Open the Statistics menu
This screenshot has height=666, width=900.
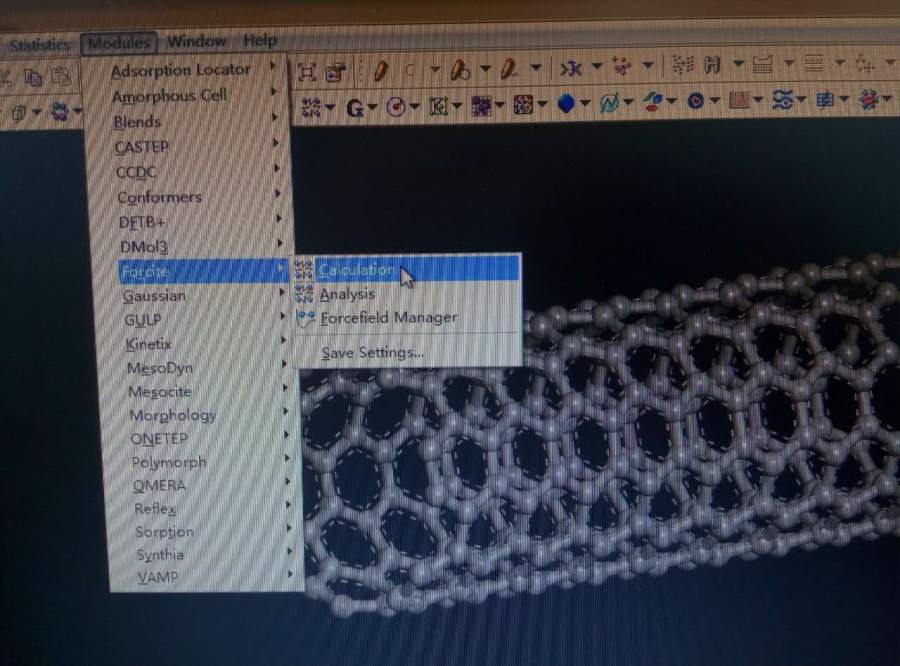tap(39, 44)
